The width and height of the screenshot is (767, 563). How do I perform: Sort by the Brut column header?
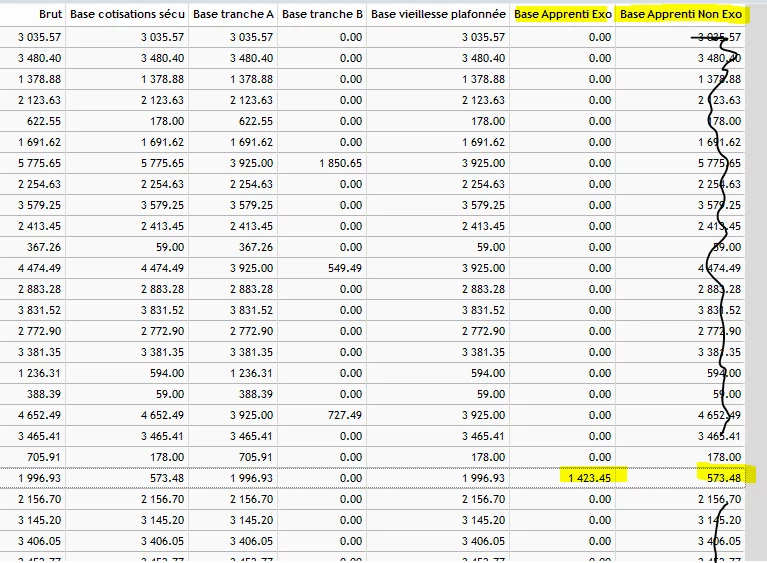50,15
